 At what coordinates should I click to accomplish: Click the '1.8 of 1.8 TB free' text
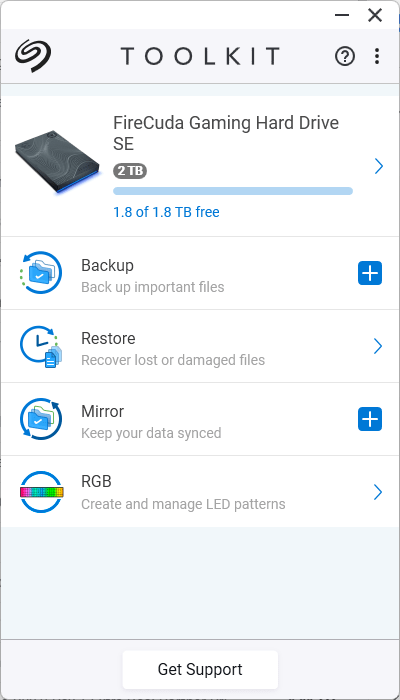click(166, 212)
